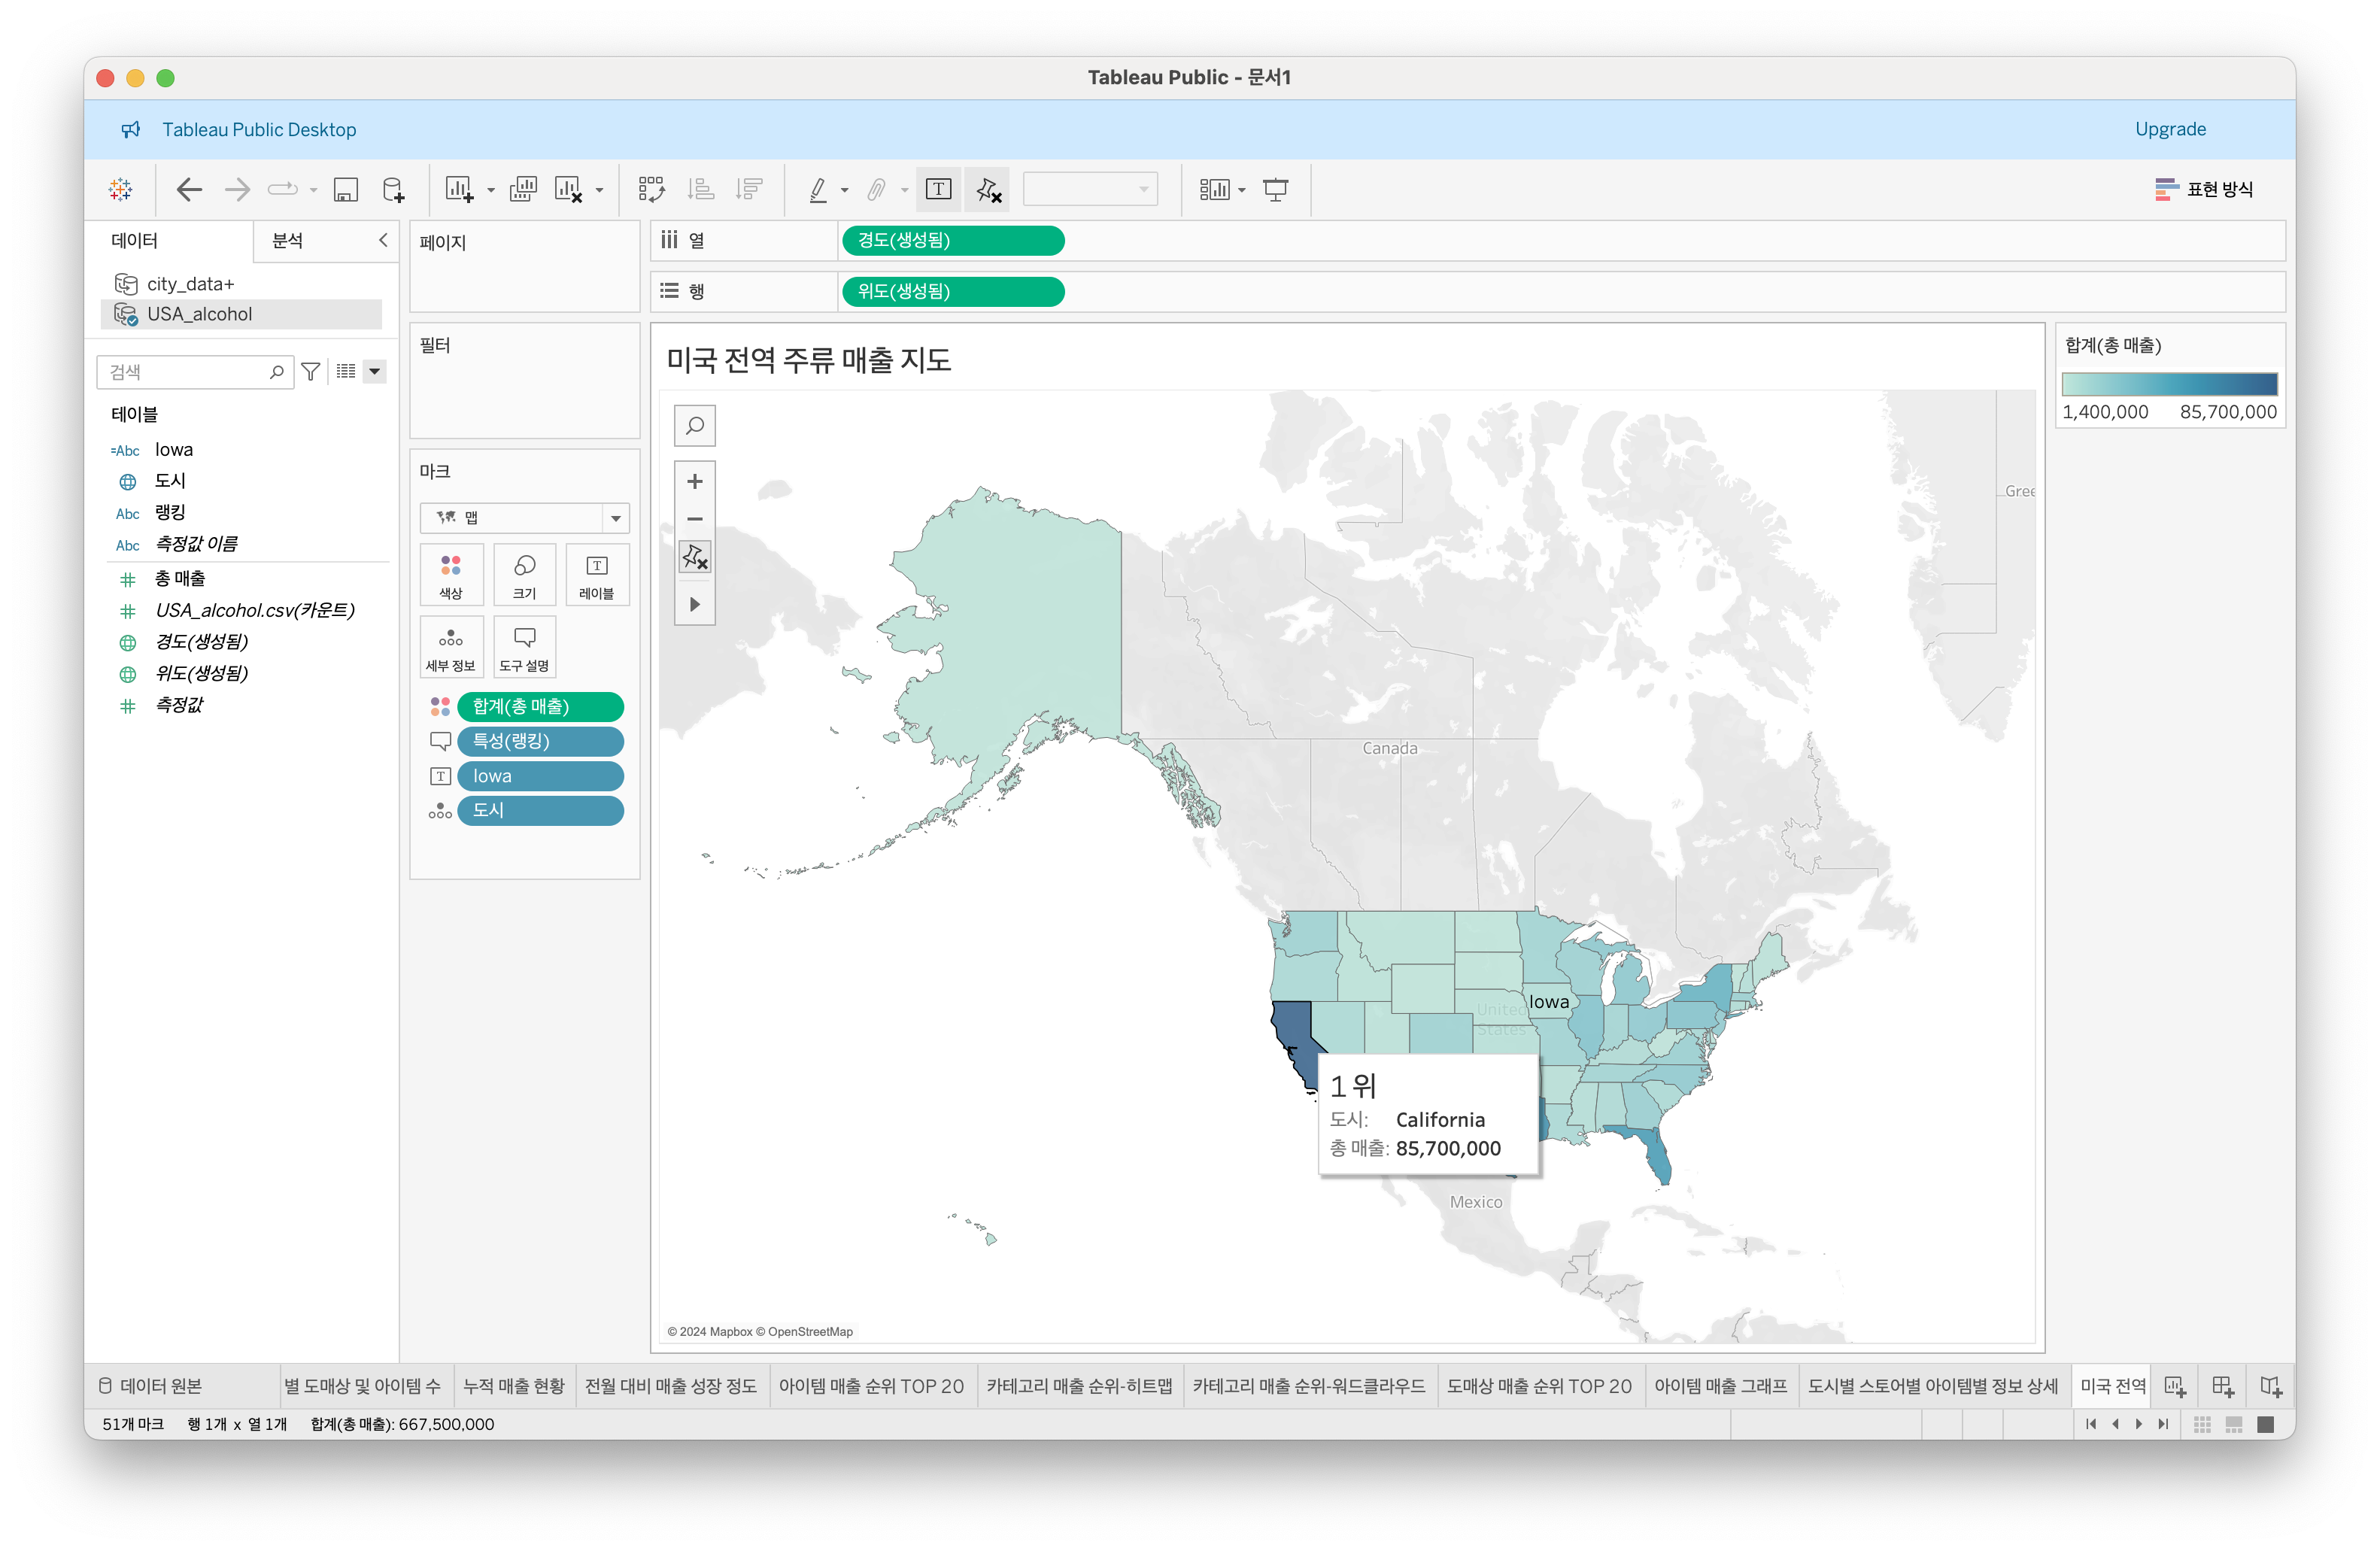This screenshot has height=1551, width=2380.
Task: Click the add new data source icon
Action: coord(394,189)
